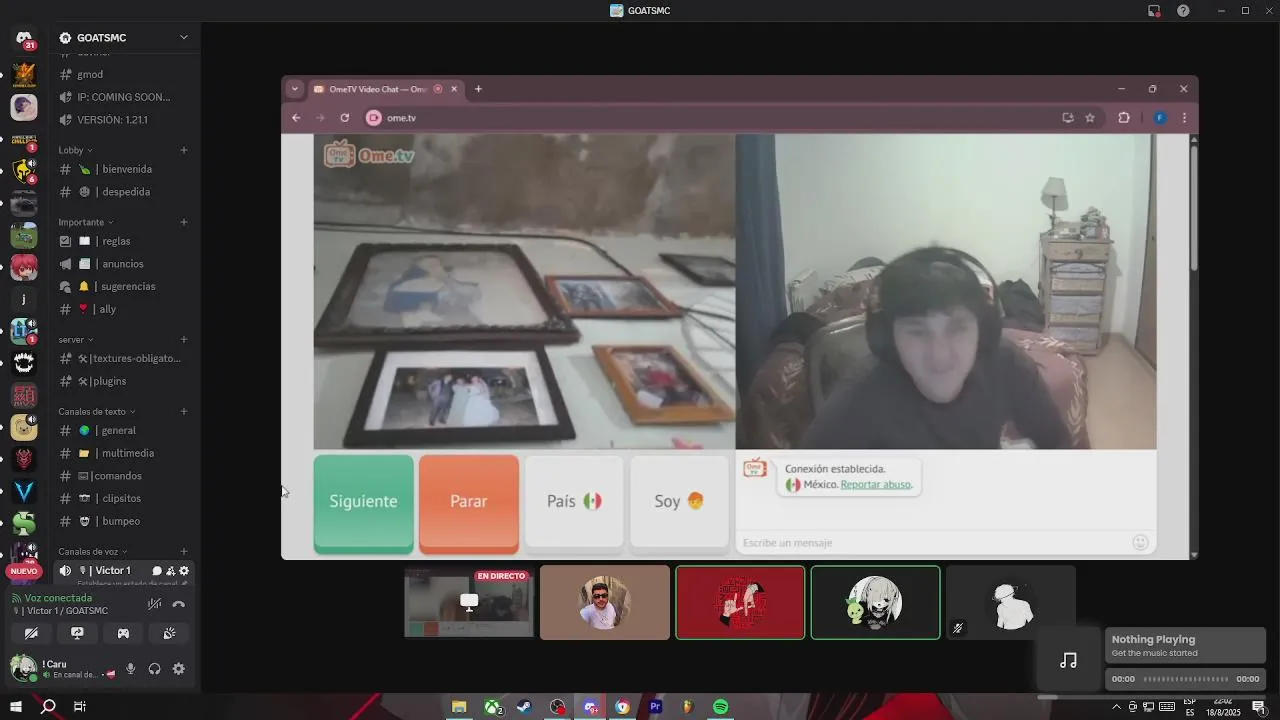
Task: Start an activity with the gamepad icon
Action: pos(123,633)
